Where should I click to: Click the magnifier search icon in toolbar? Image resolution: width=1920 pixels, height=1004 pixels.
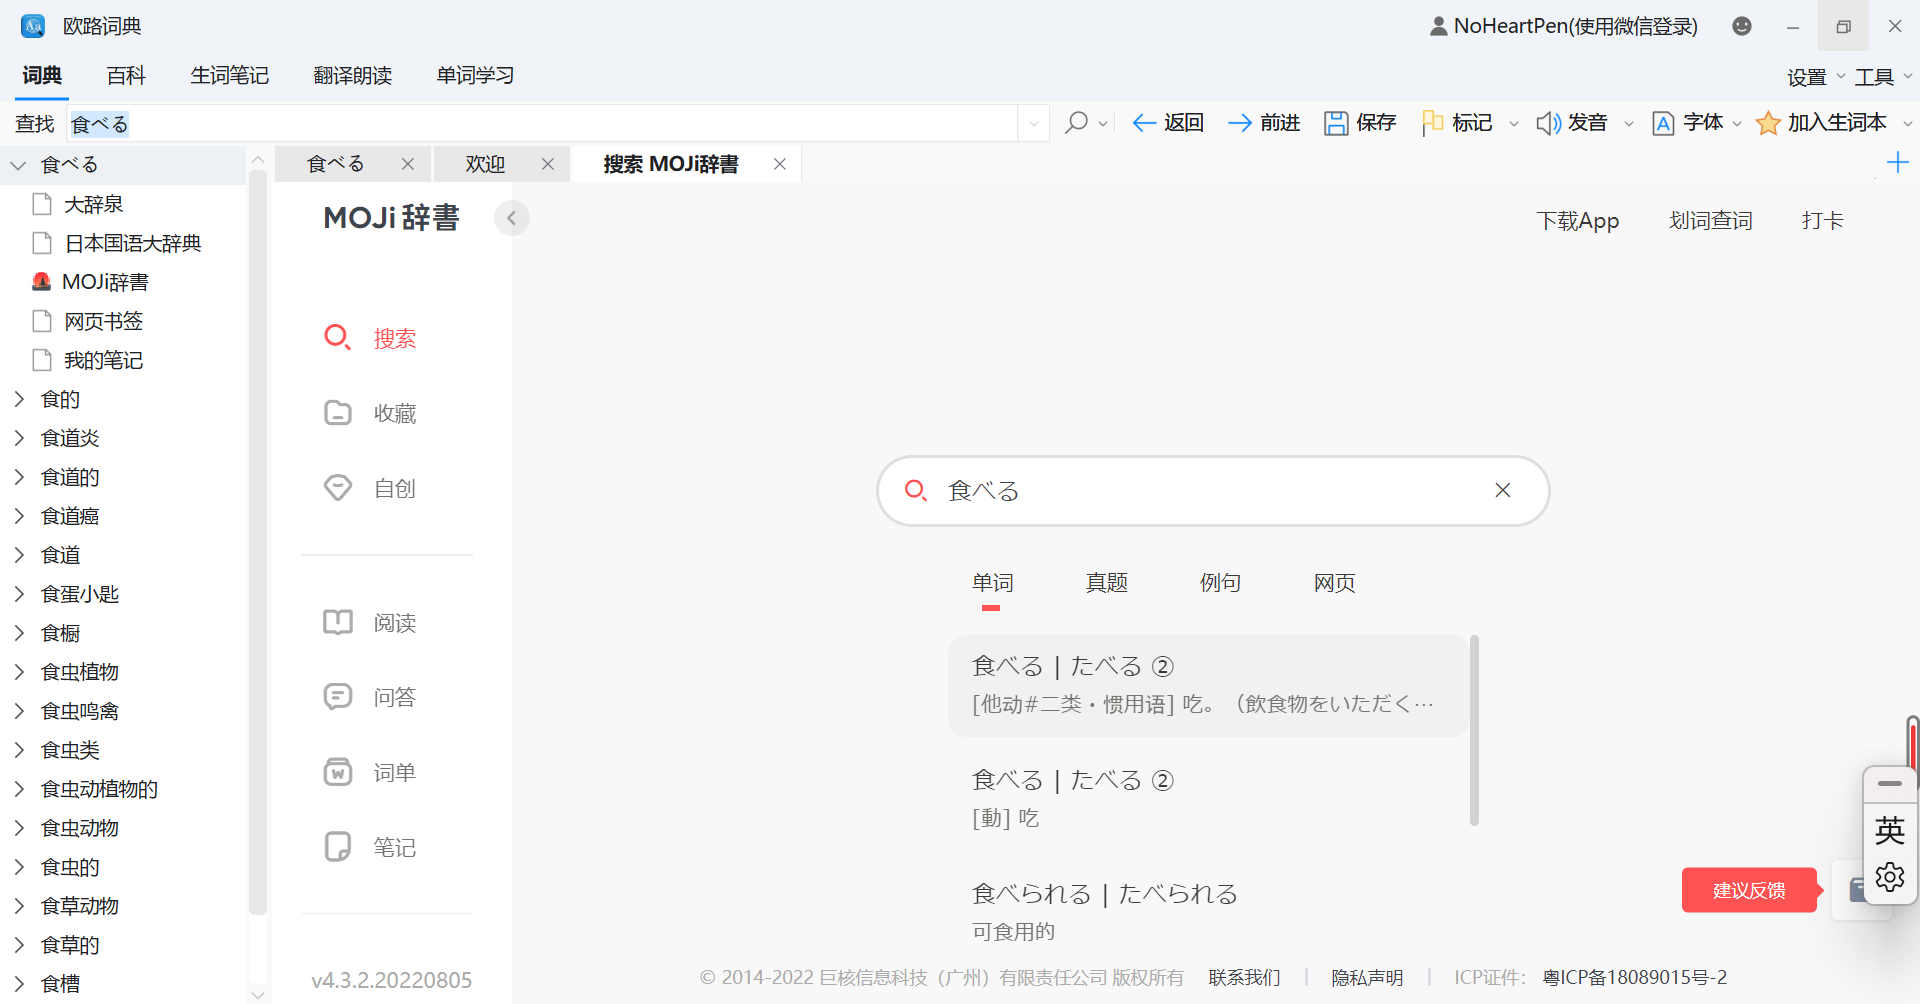[1076, 123]
